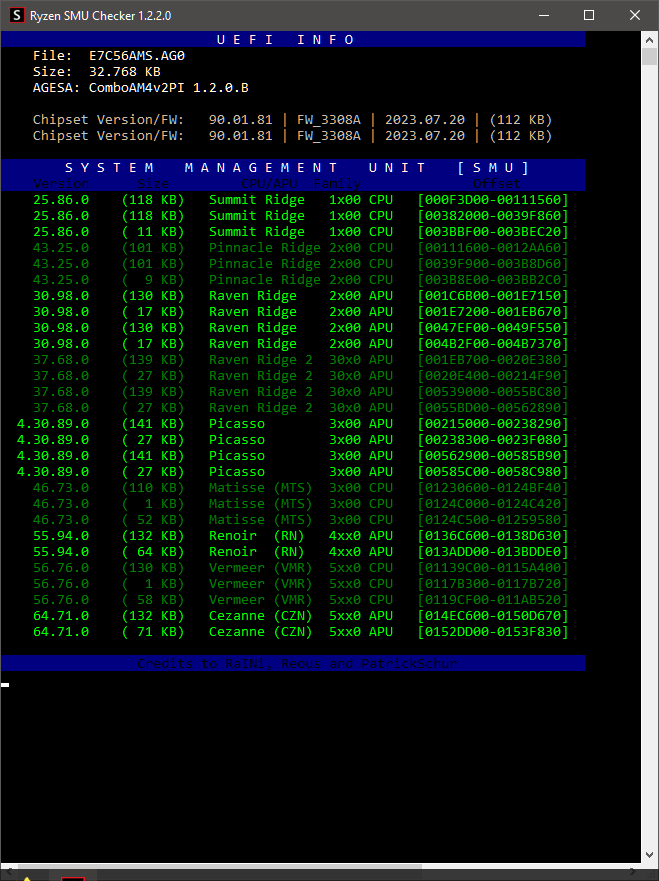Click the 'Offset' column heading
The width and height of the screenshot is (659, 881).
[x=497, y=184]
